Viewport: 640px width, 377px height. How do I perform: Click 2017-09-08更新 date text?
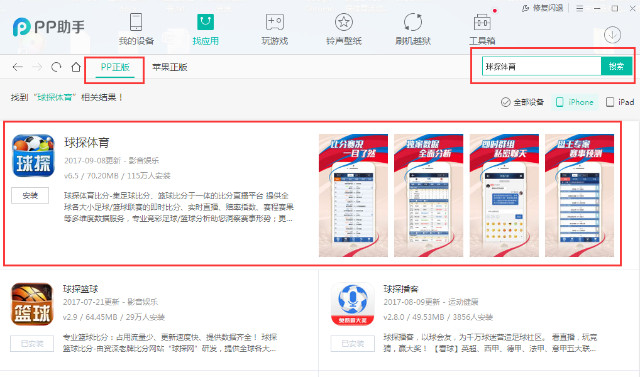point(92,160)
